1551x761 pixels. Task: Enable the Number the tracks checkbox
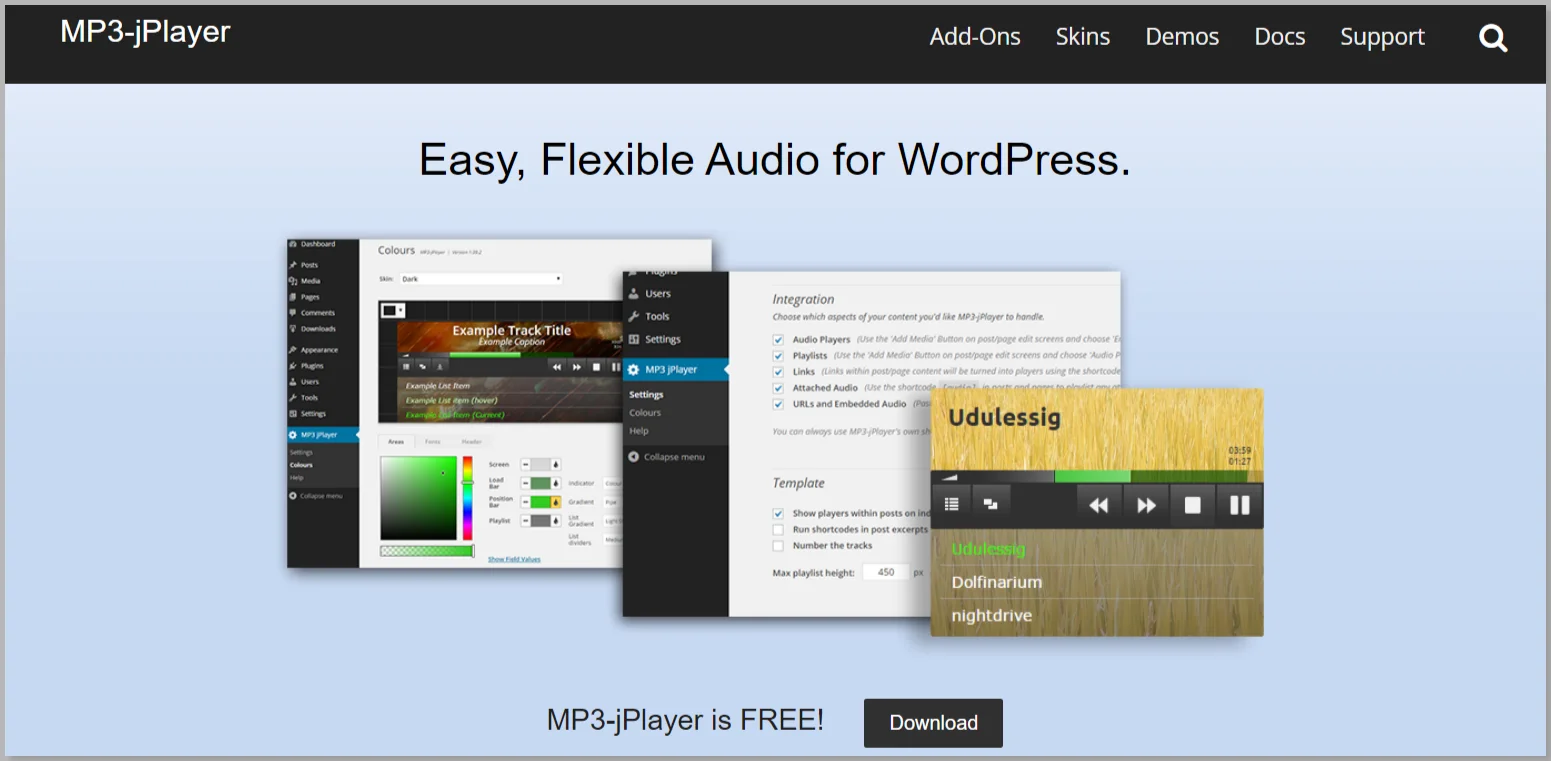tap(778, 546)
